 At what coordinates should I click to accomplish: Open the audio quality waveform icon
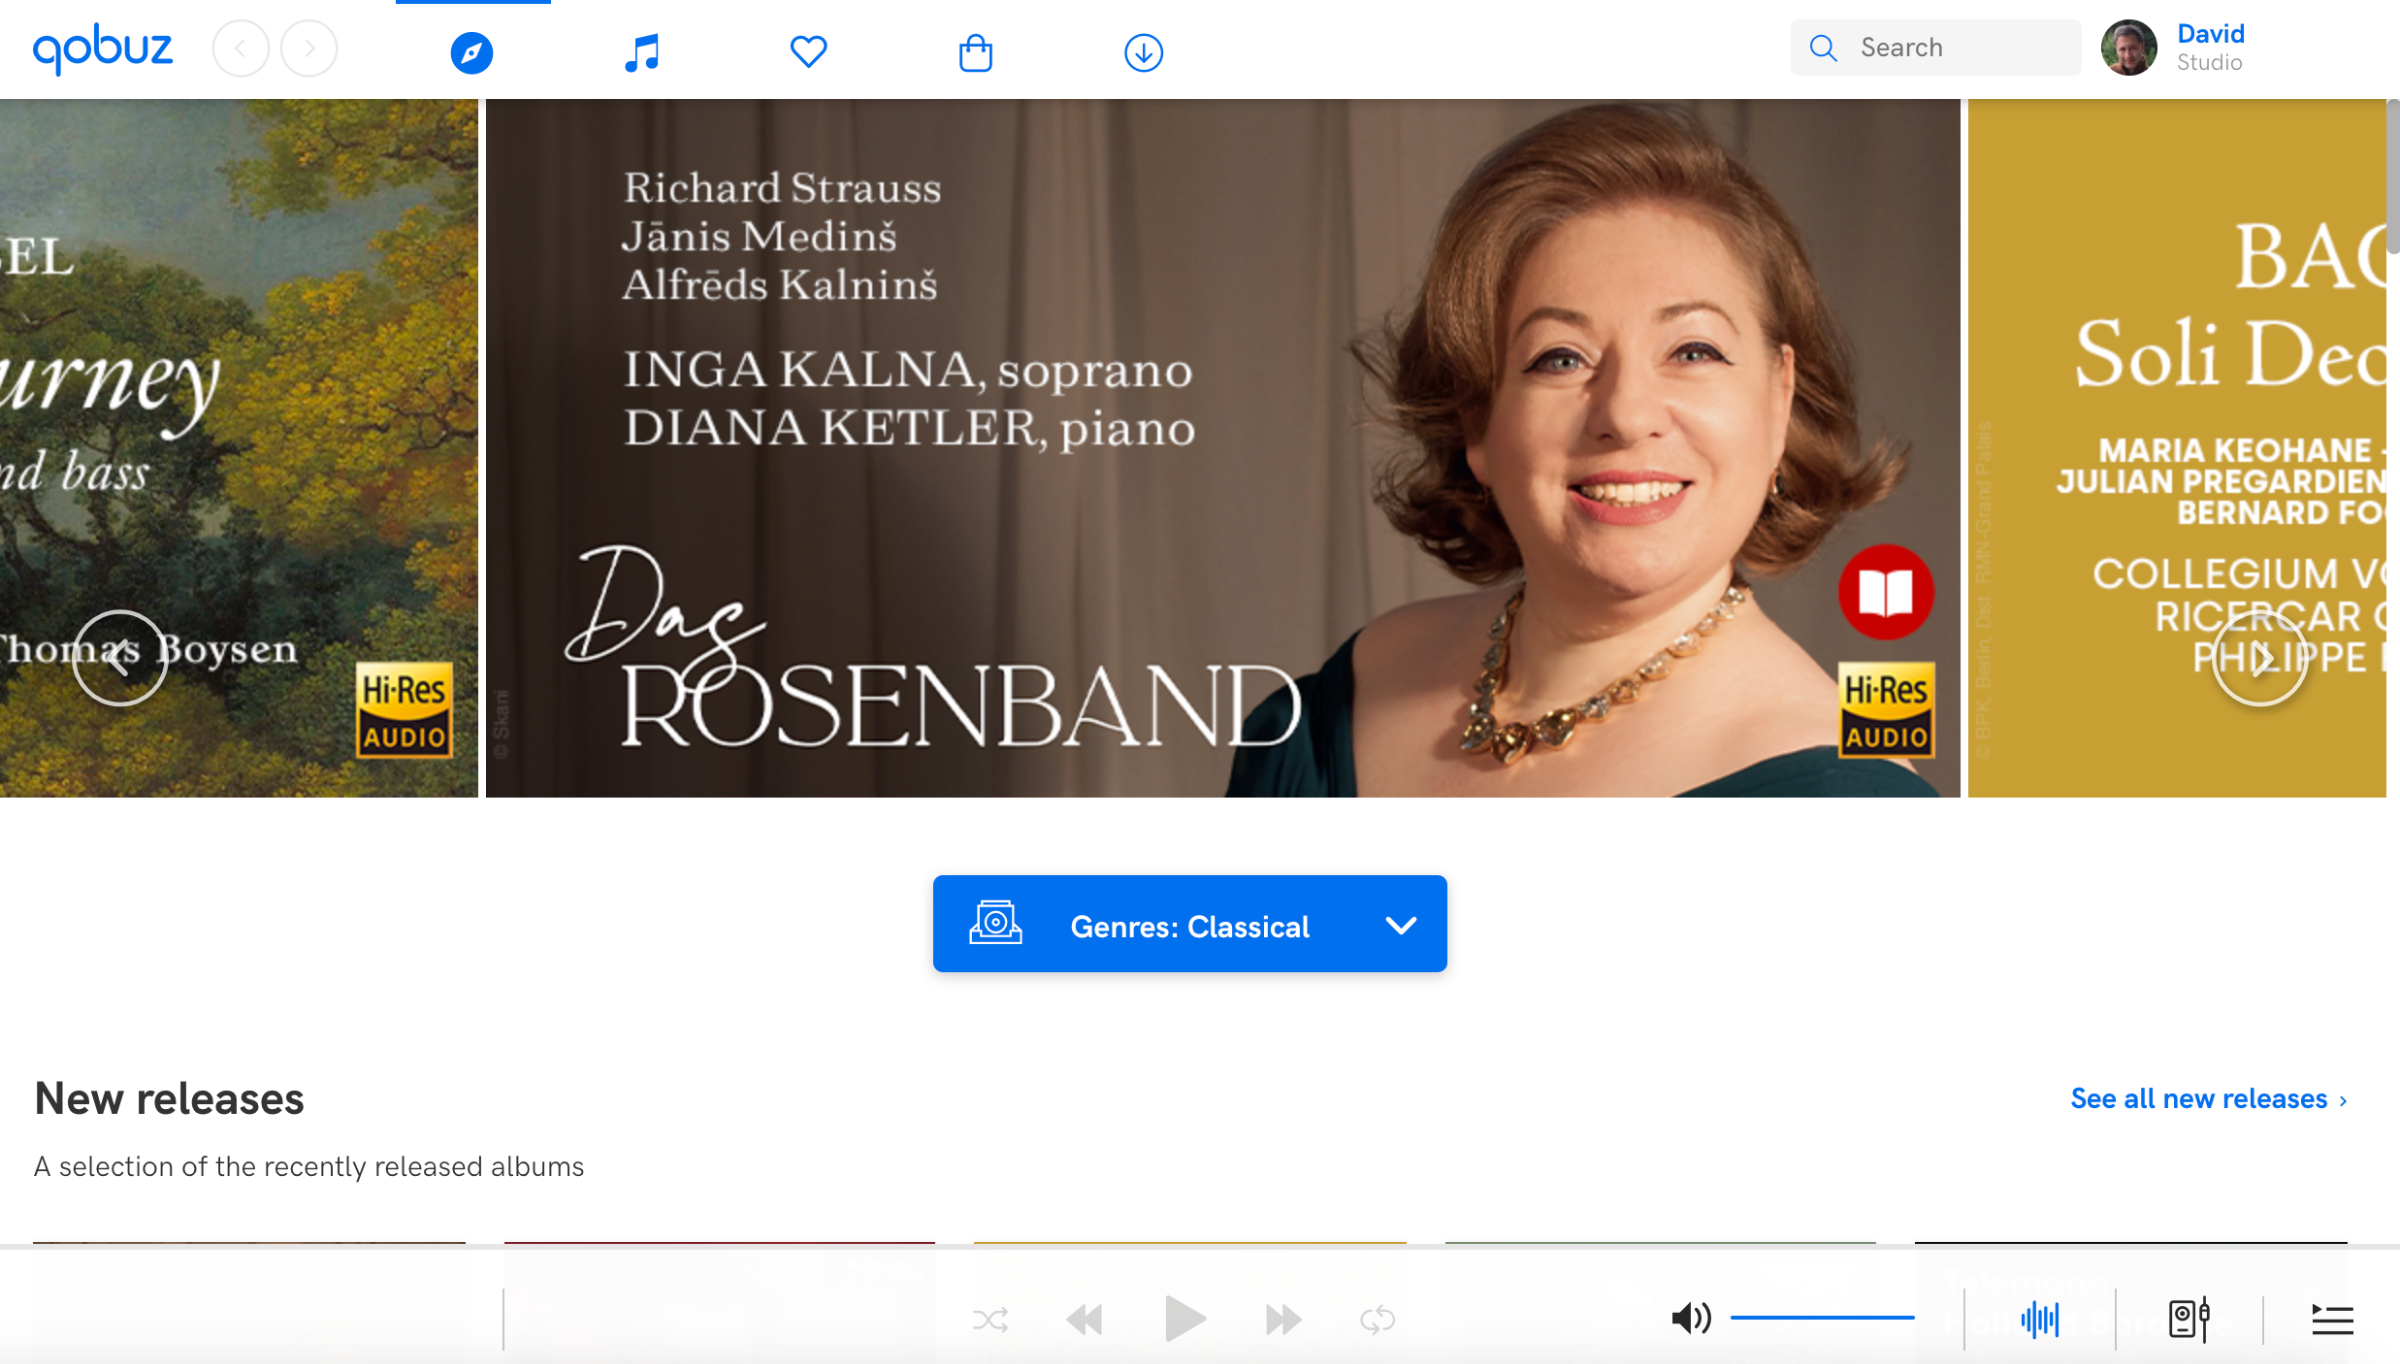2040,1319
